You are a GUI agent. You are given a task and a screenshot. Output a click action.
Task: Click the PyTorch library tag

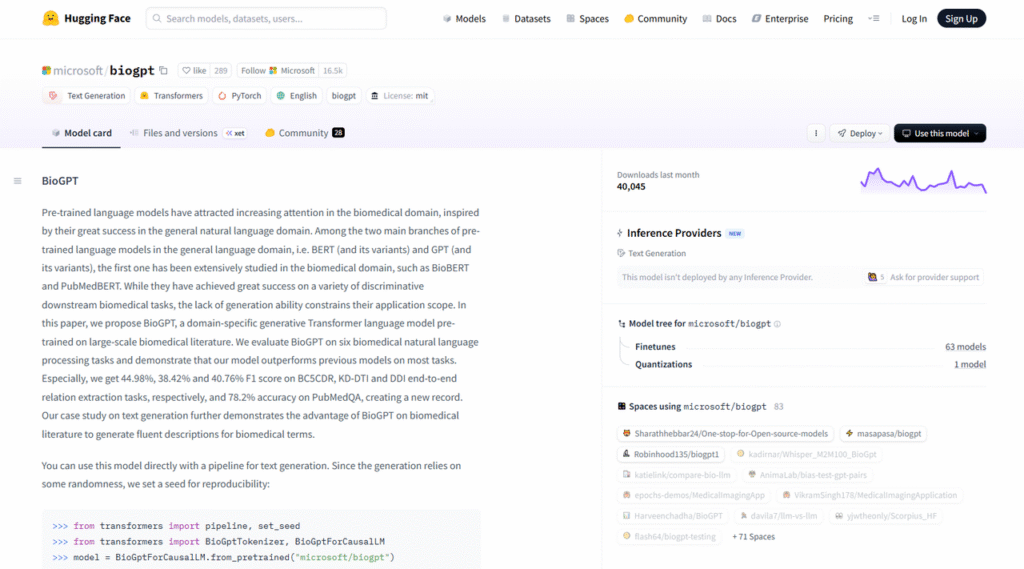tap(238, 96)
